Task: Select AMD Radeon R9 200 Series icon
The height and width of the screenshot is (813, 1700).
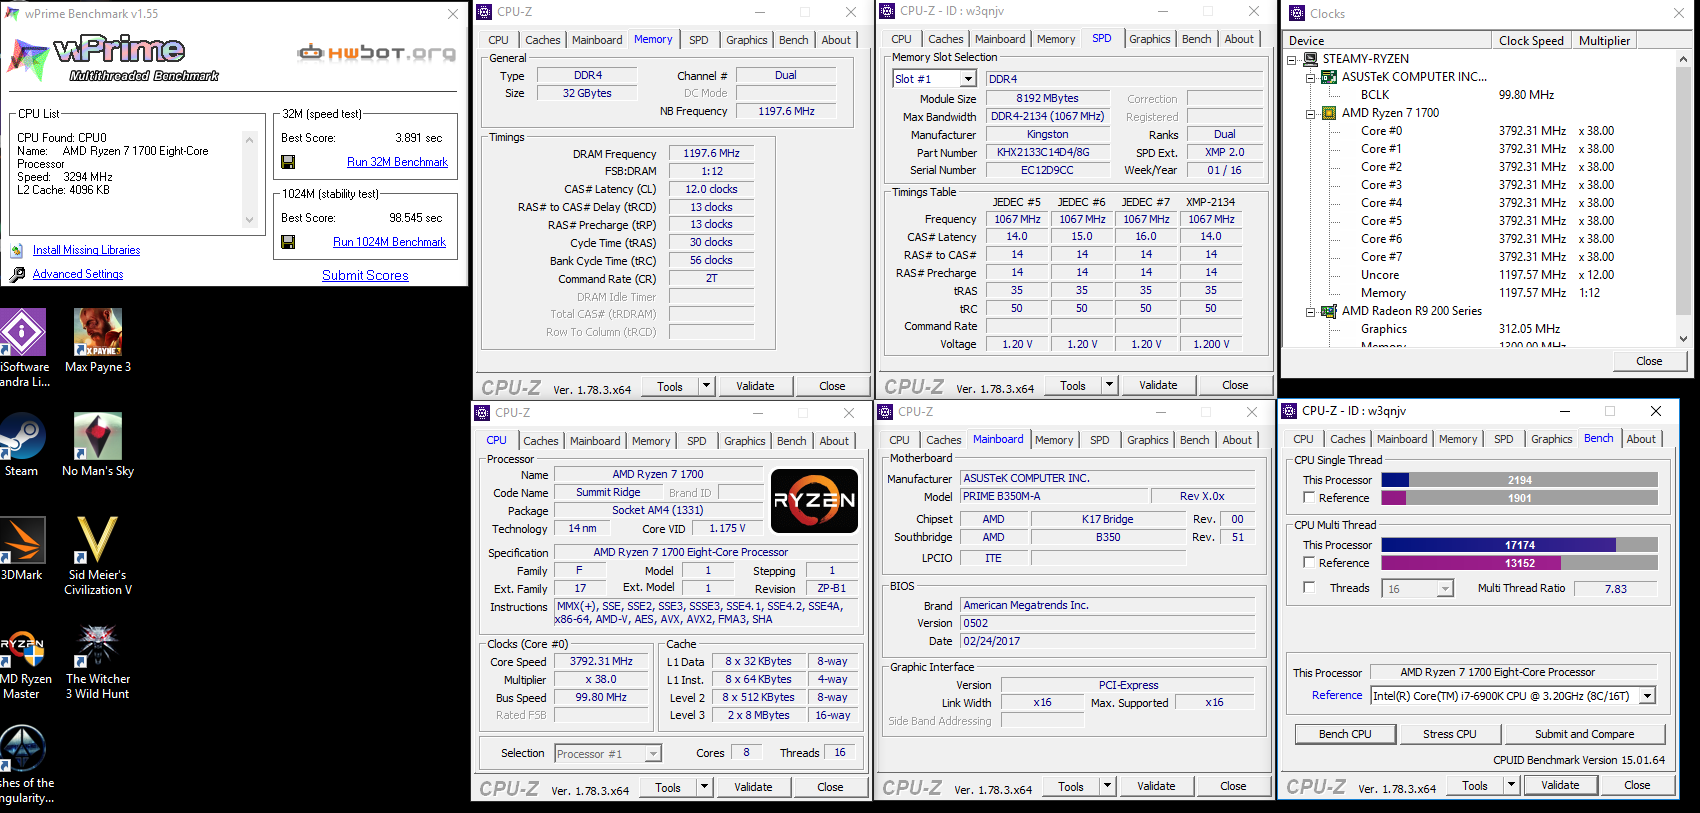Action: tap(1329, 311)
